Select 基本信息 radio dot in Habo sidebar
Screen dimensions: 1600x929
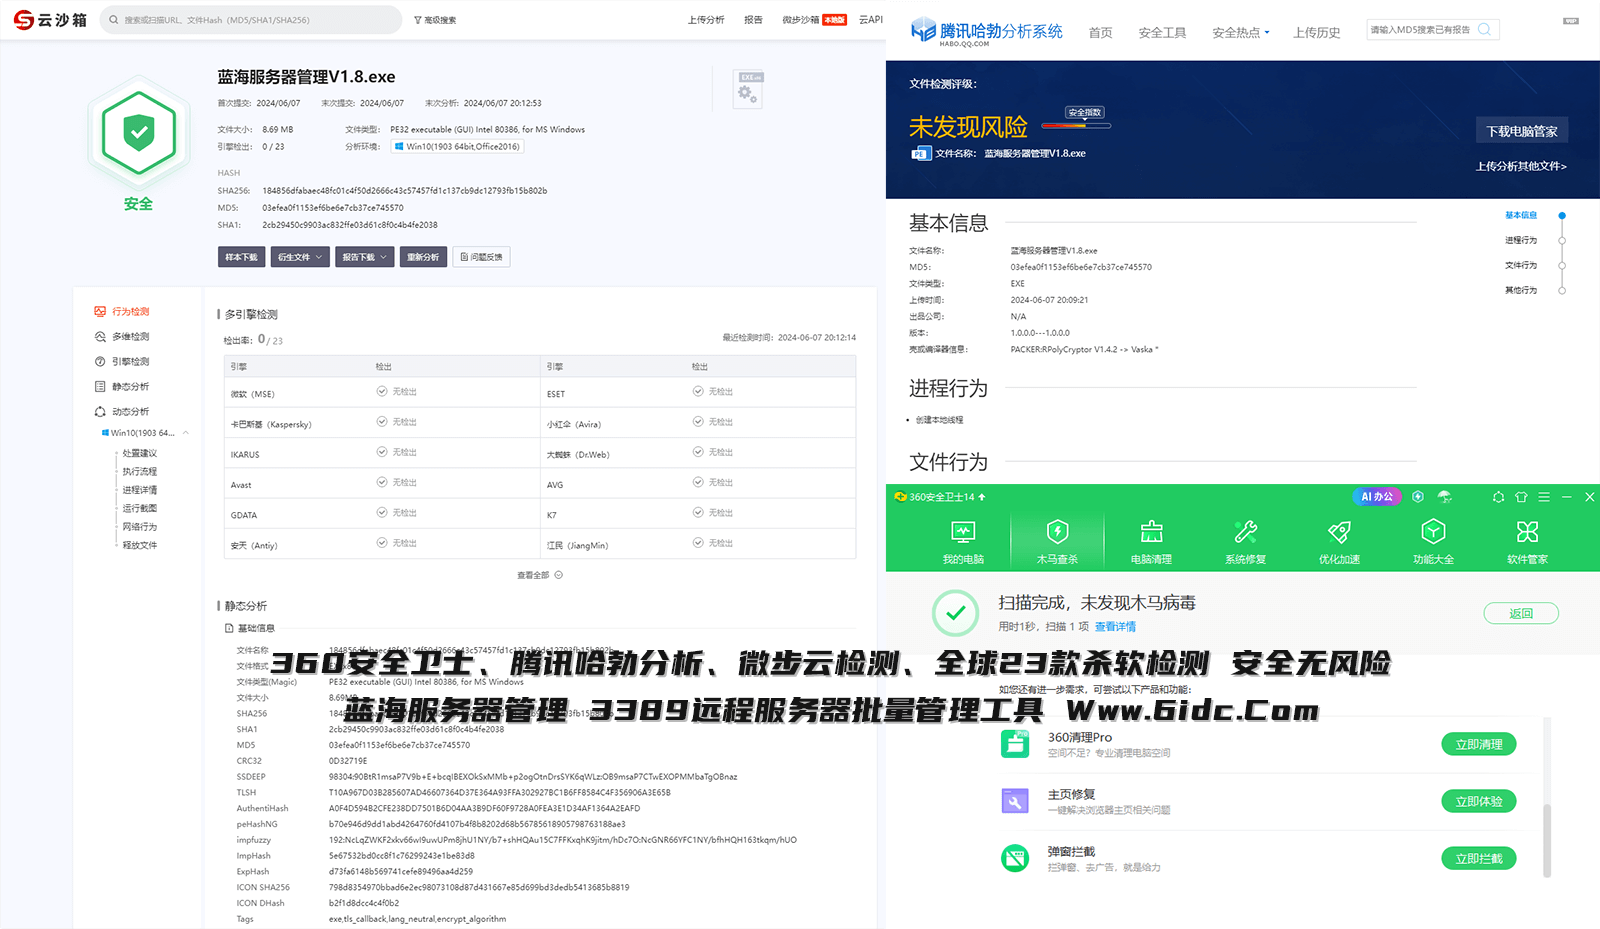coord(1562,215)
